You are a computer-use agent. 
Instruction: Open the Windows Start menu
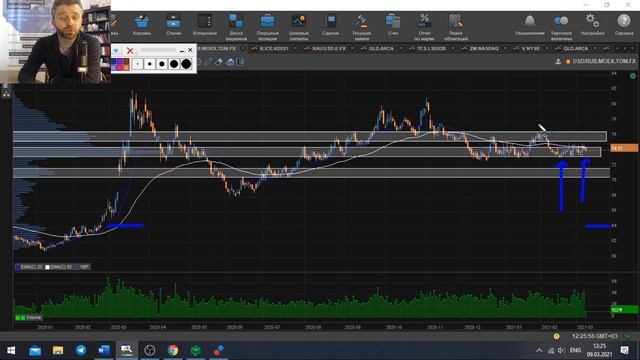tap(11, 350)
